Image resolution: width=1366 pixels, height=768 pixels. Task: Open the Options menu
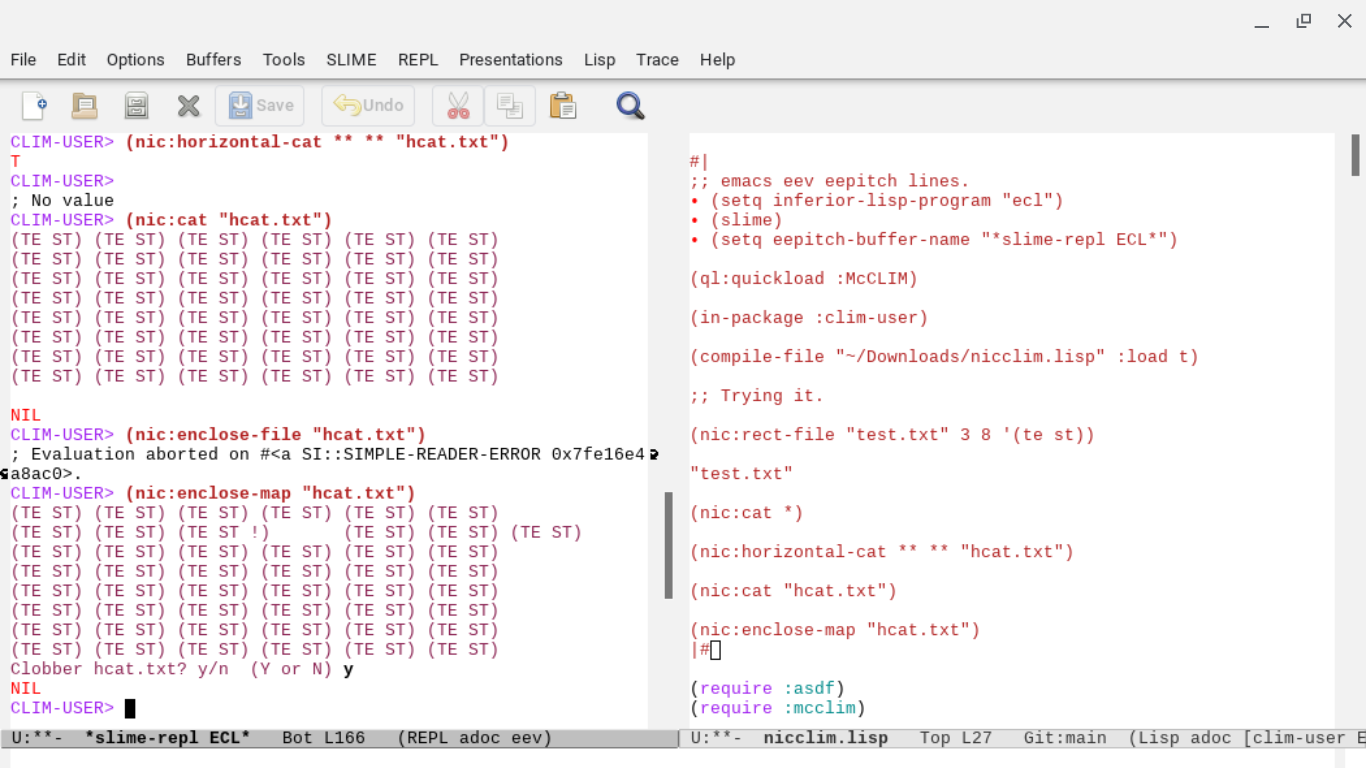[x=135, y=60]
